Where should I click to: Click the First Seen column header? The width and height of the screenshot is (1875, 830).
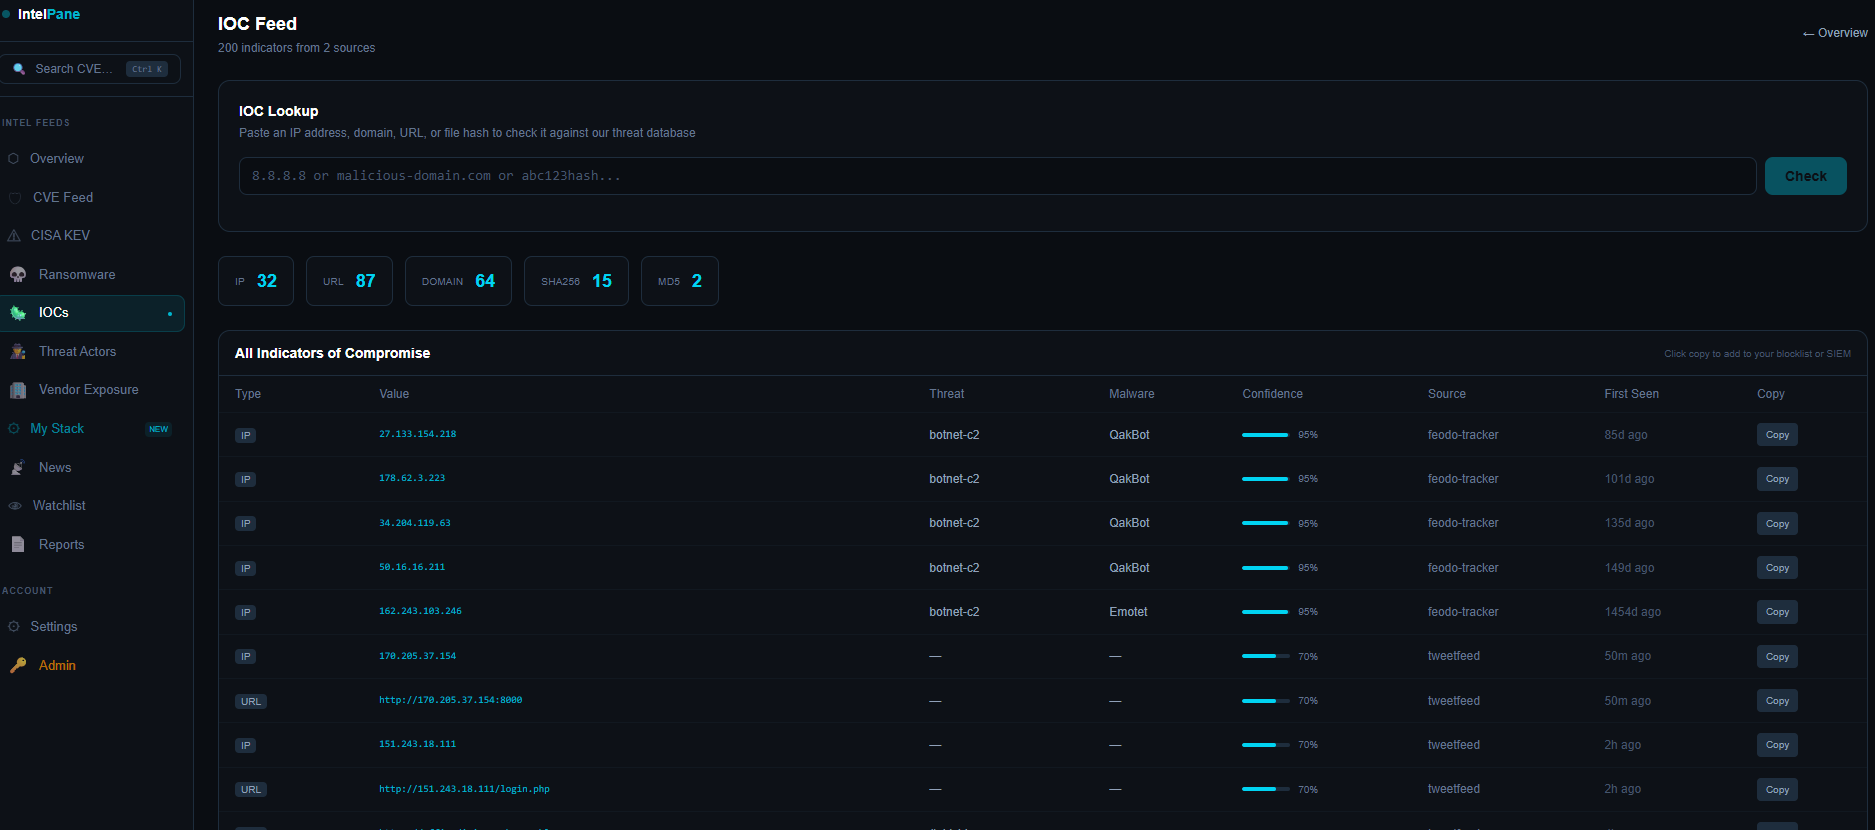coord(1631,394)
